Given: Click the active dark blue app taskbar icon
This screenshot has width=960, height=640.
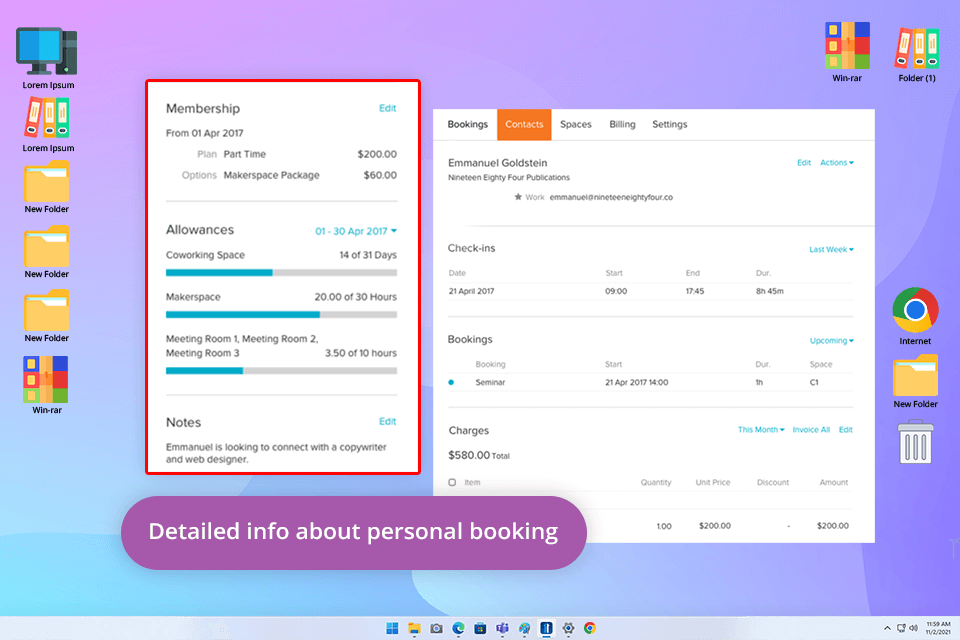Looking at the screenshot, I should pos(546,628).
